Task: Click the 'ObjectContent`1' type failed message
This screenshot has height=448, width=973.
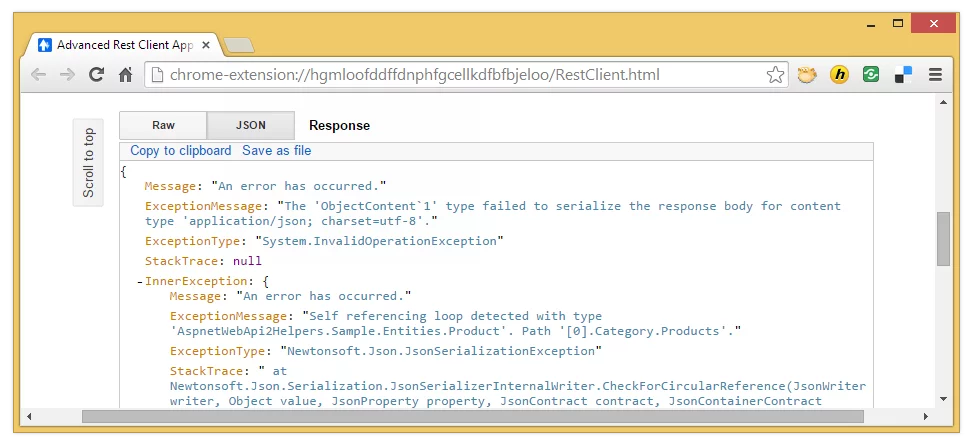Action: (493, 213)
